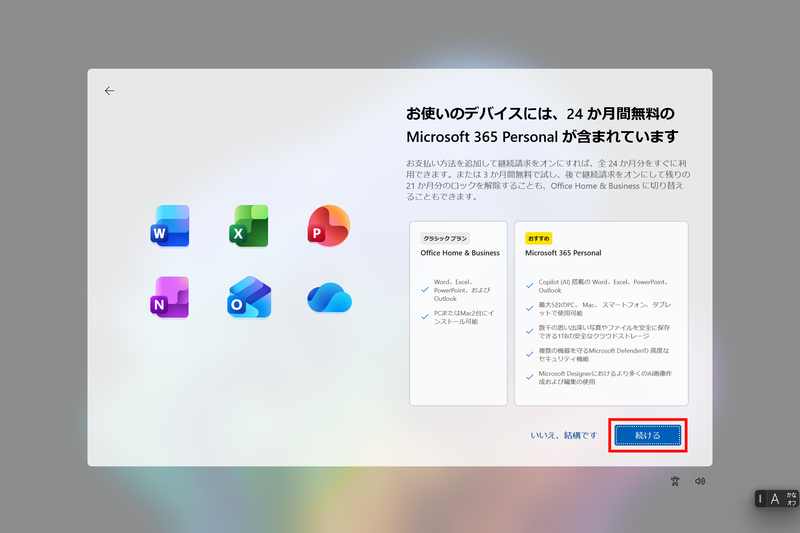Click the 最大5台のPC、Mac feature line
The image size is (800, 533).
[605, 309]
